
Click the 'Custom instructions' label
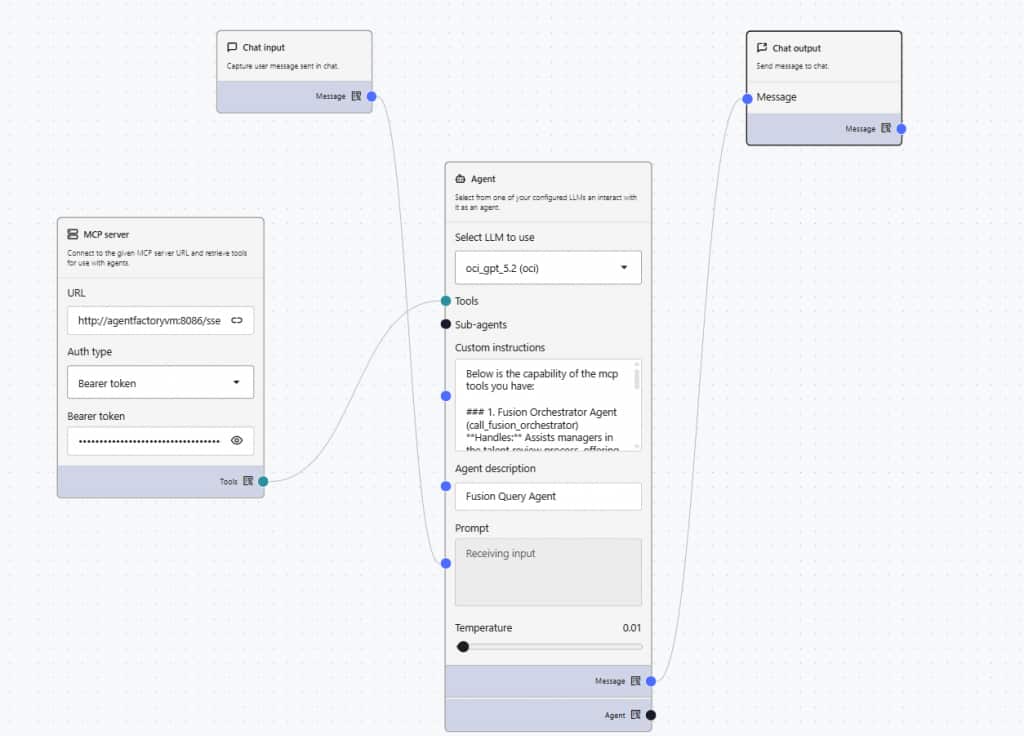pos(500,347)
